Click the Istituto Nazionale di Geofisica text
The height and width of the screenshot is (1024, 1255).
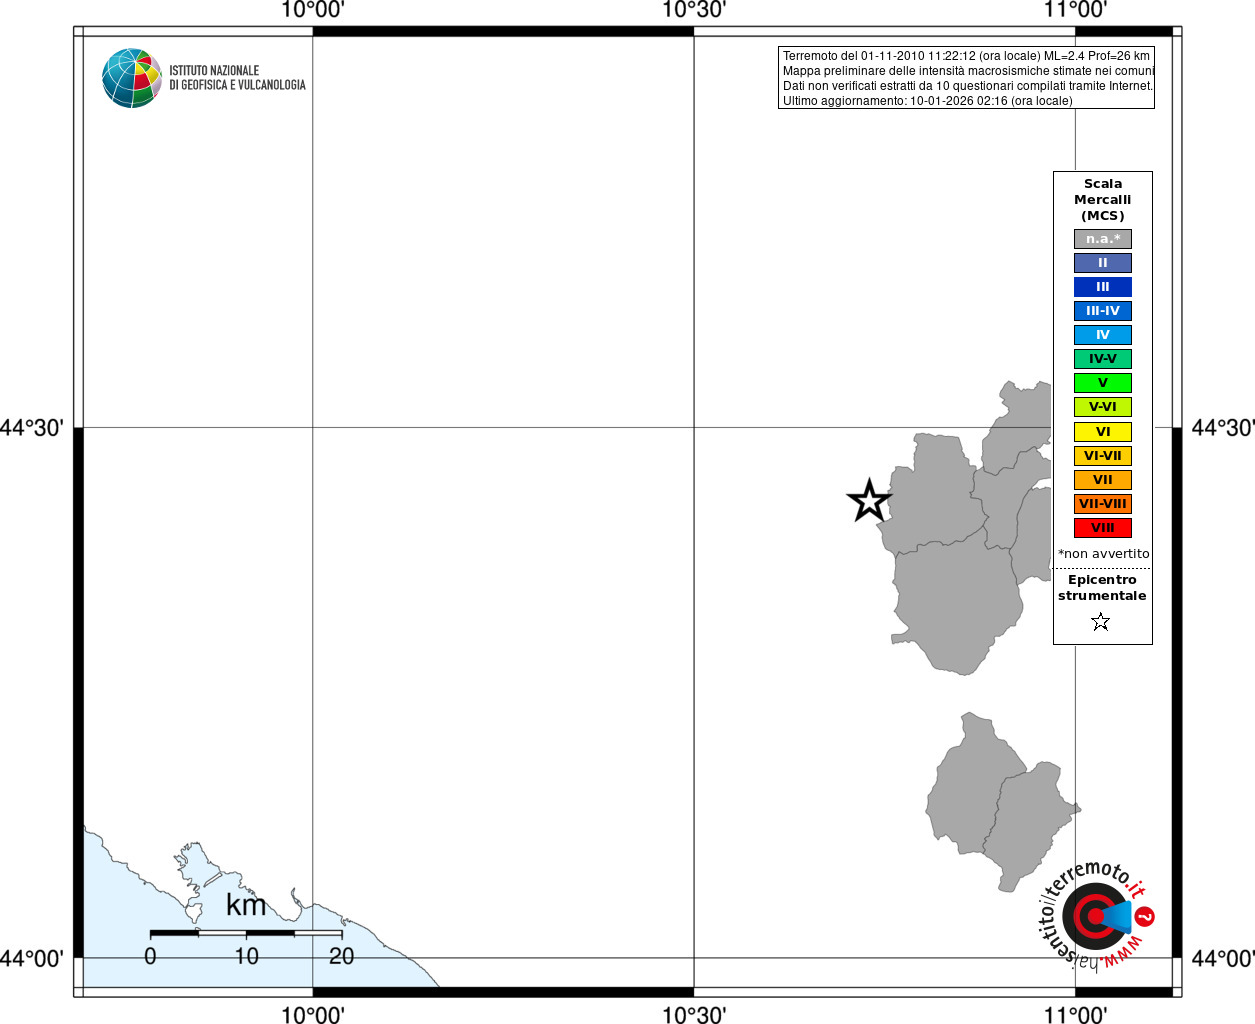tap(237, 78)
